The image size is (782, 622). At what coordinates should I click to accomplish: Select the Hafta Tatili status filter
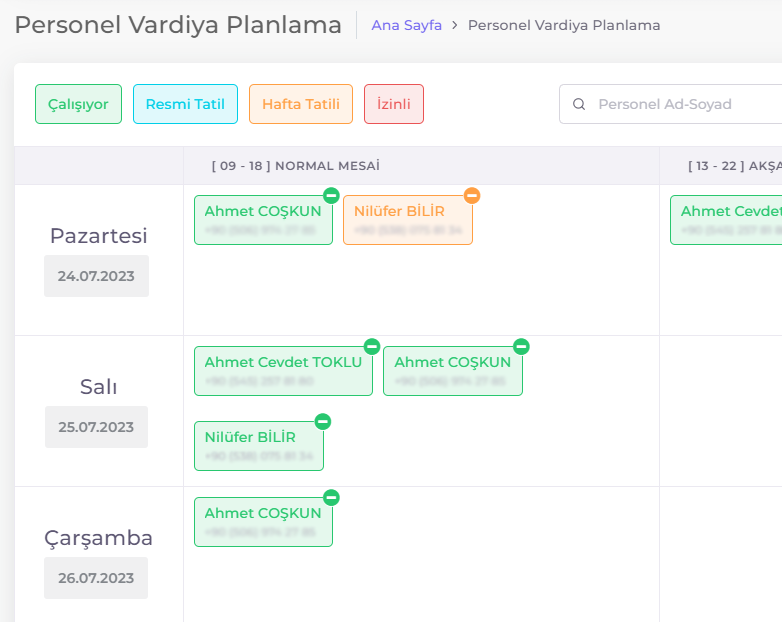point(301,104)
